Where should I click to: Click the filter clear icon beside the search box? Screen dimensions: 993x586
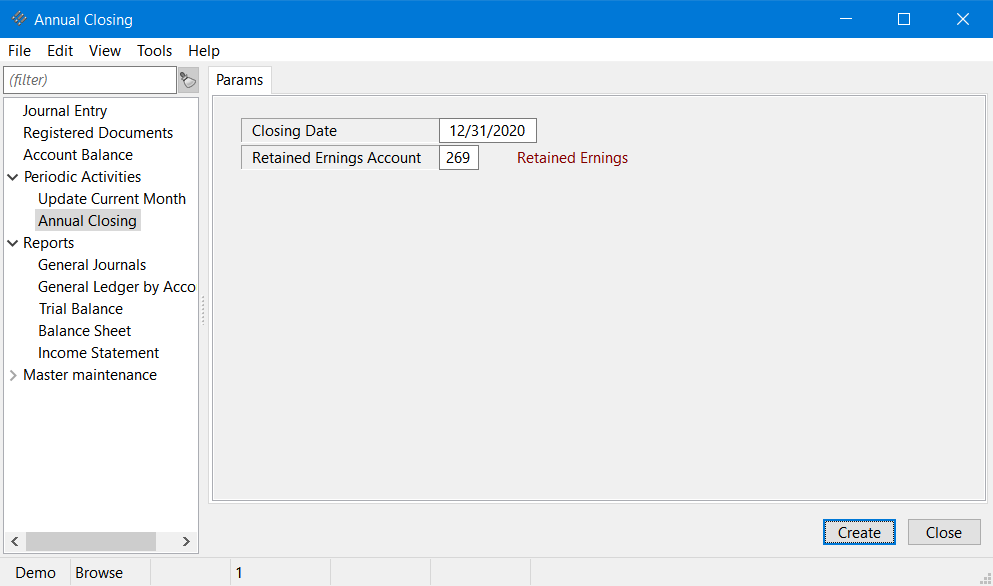click(x=188, y=80)
